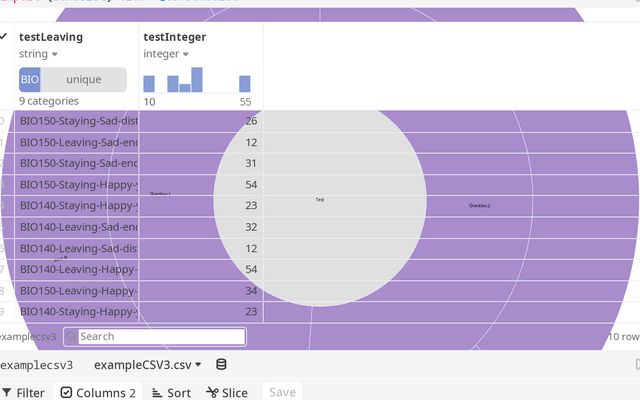Screen dimensions: 640x400
Task: Click the Save button
Action: click(x=282, y=393)
